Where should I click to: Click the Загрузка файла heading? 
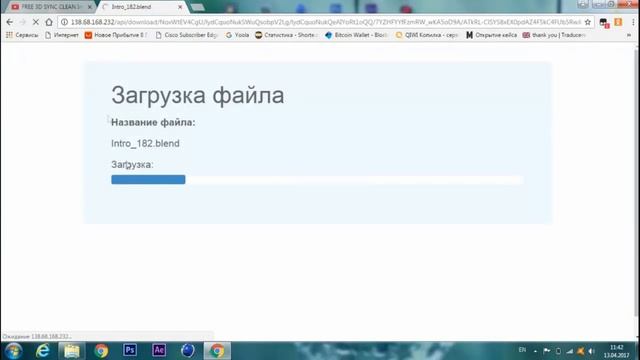tap(198, 96)
